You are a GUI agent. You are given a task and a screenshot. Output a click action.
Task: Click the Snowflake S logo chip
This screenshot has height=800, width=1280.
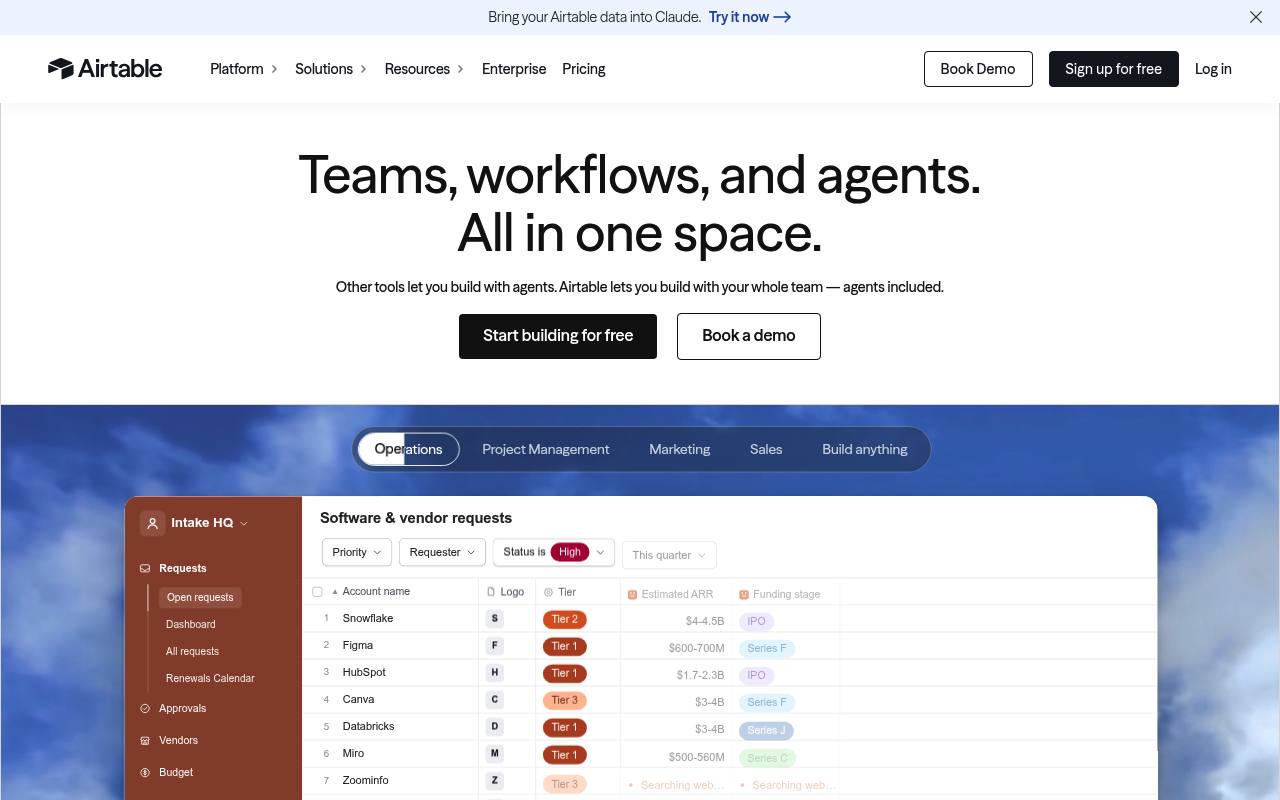tap(494, 619)
